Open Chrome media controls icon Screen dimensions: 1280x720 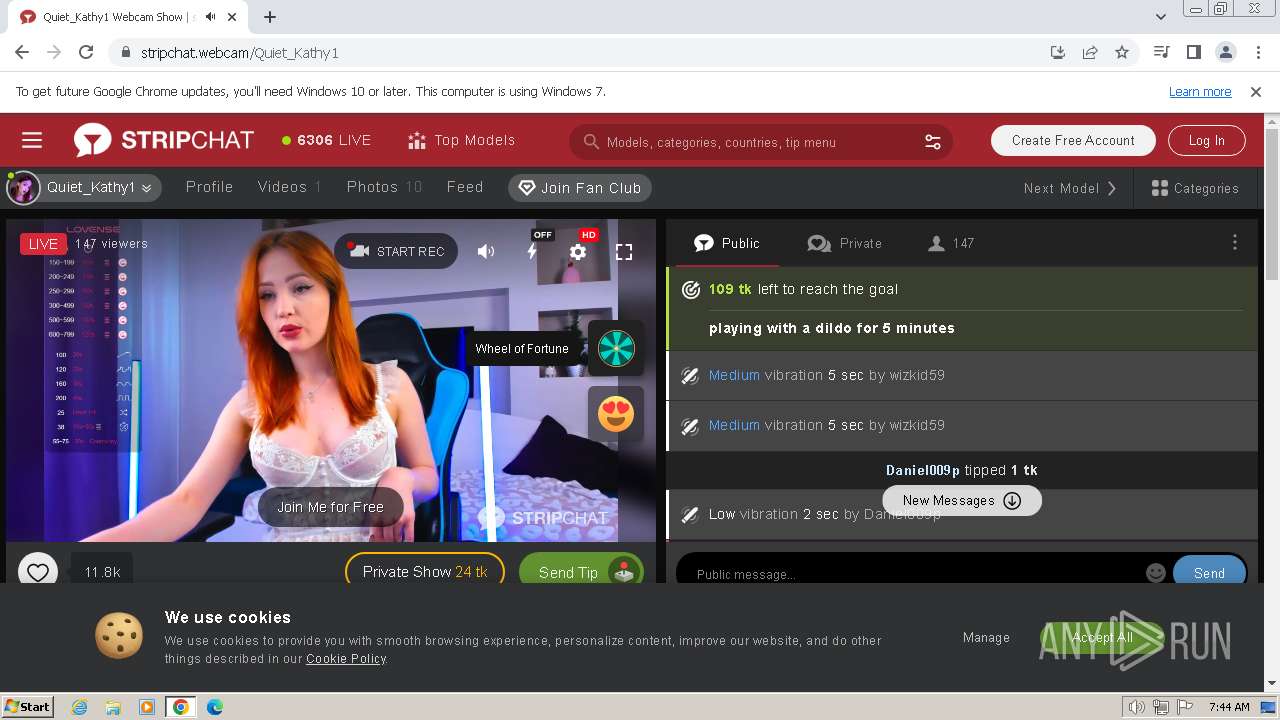1161,53
